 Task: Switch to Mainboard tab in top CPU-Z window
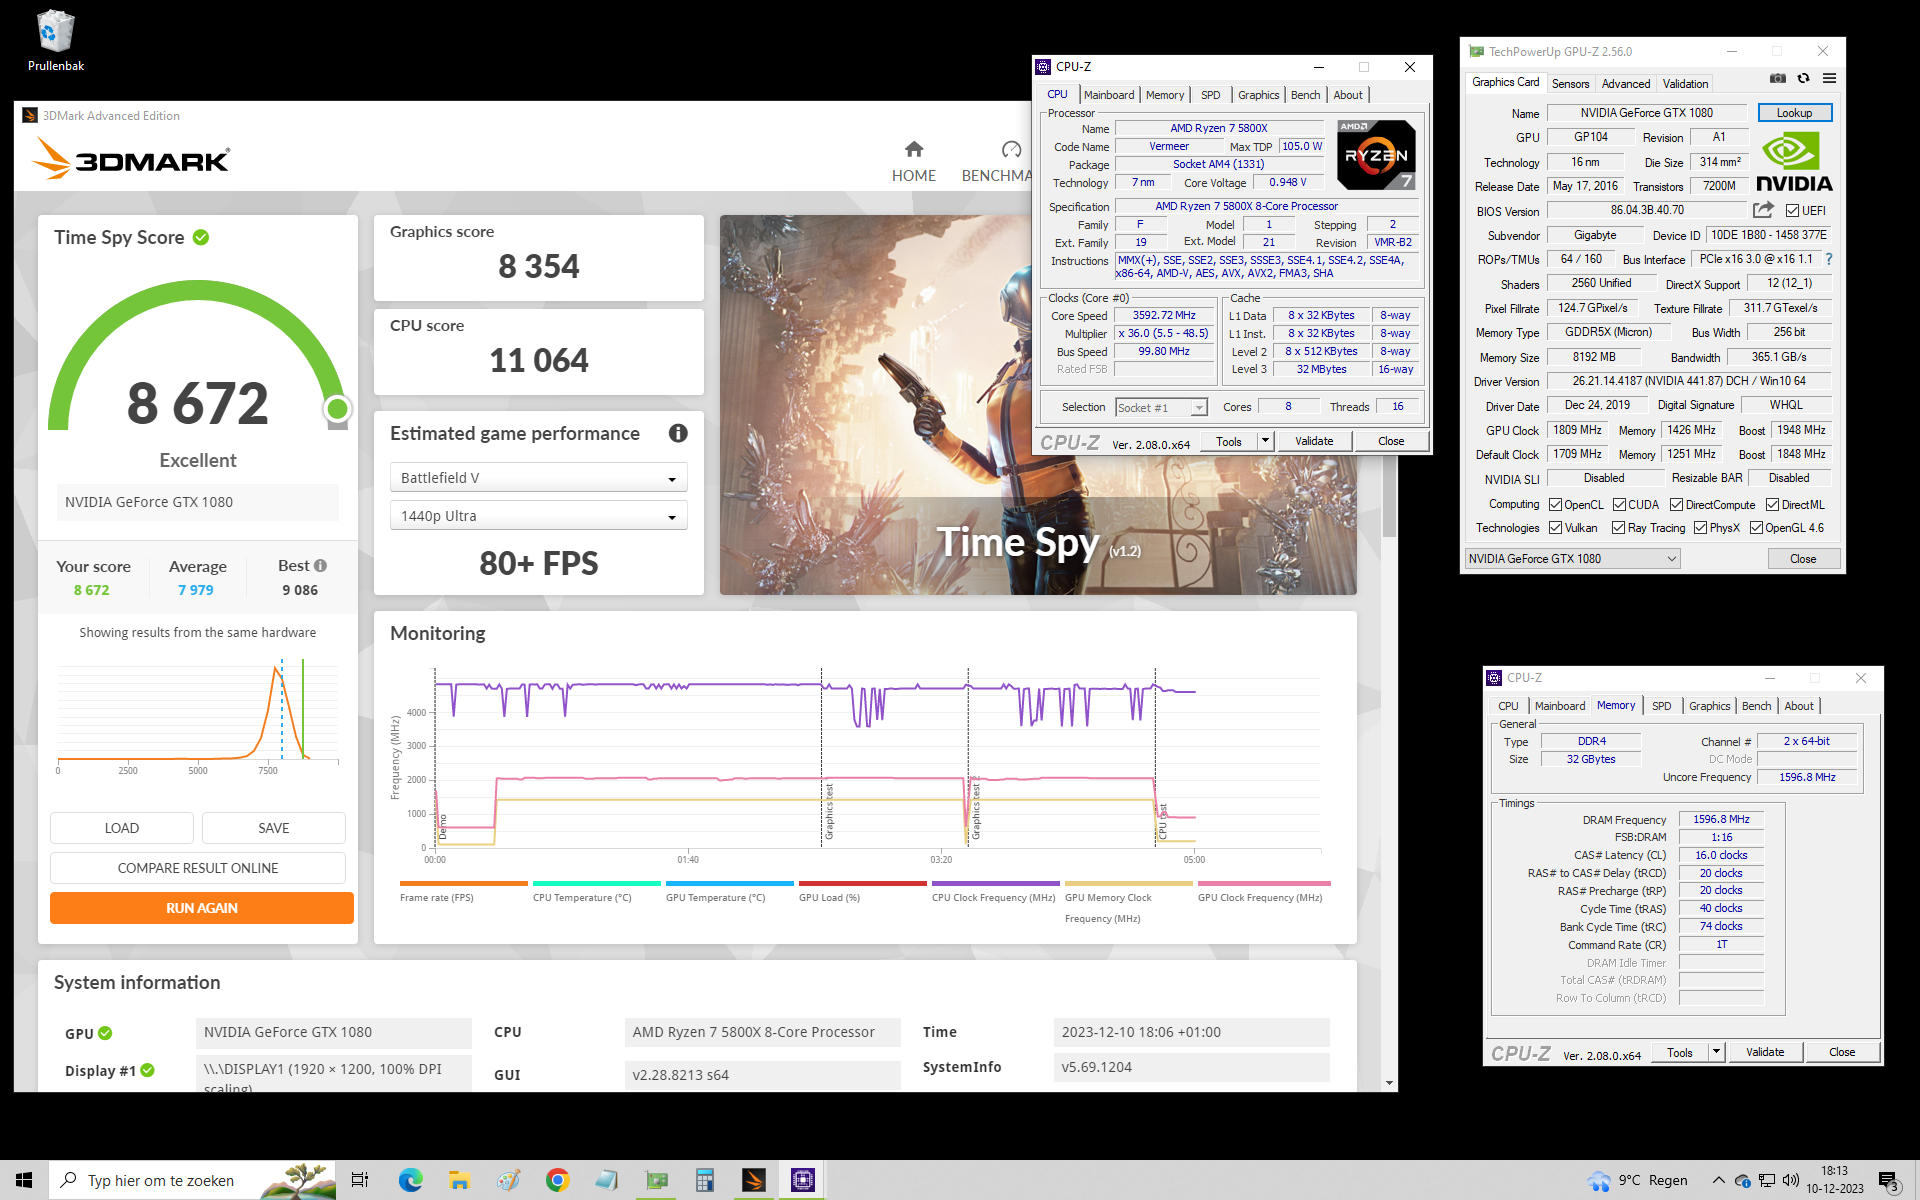click(1109, 95)
